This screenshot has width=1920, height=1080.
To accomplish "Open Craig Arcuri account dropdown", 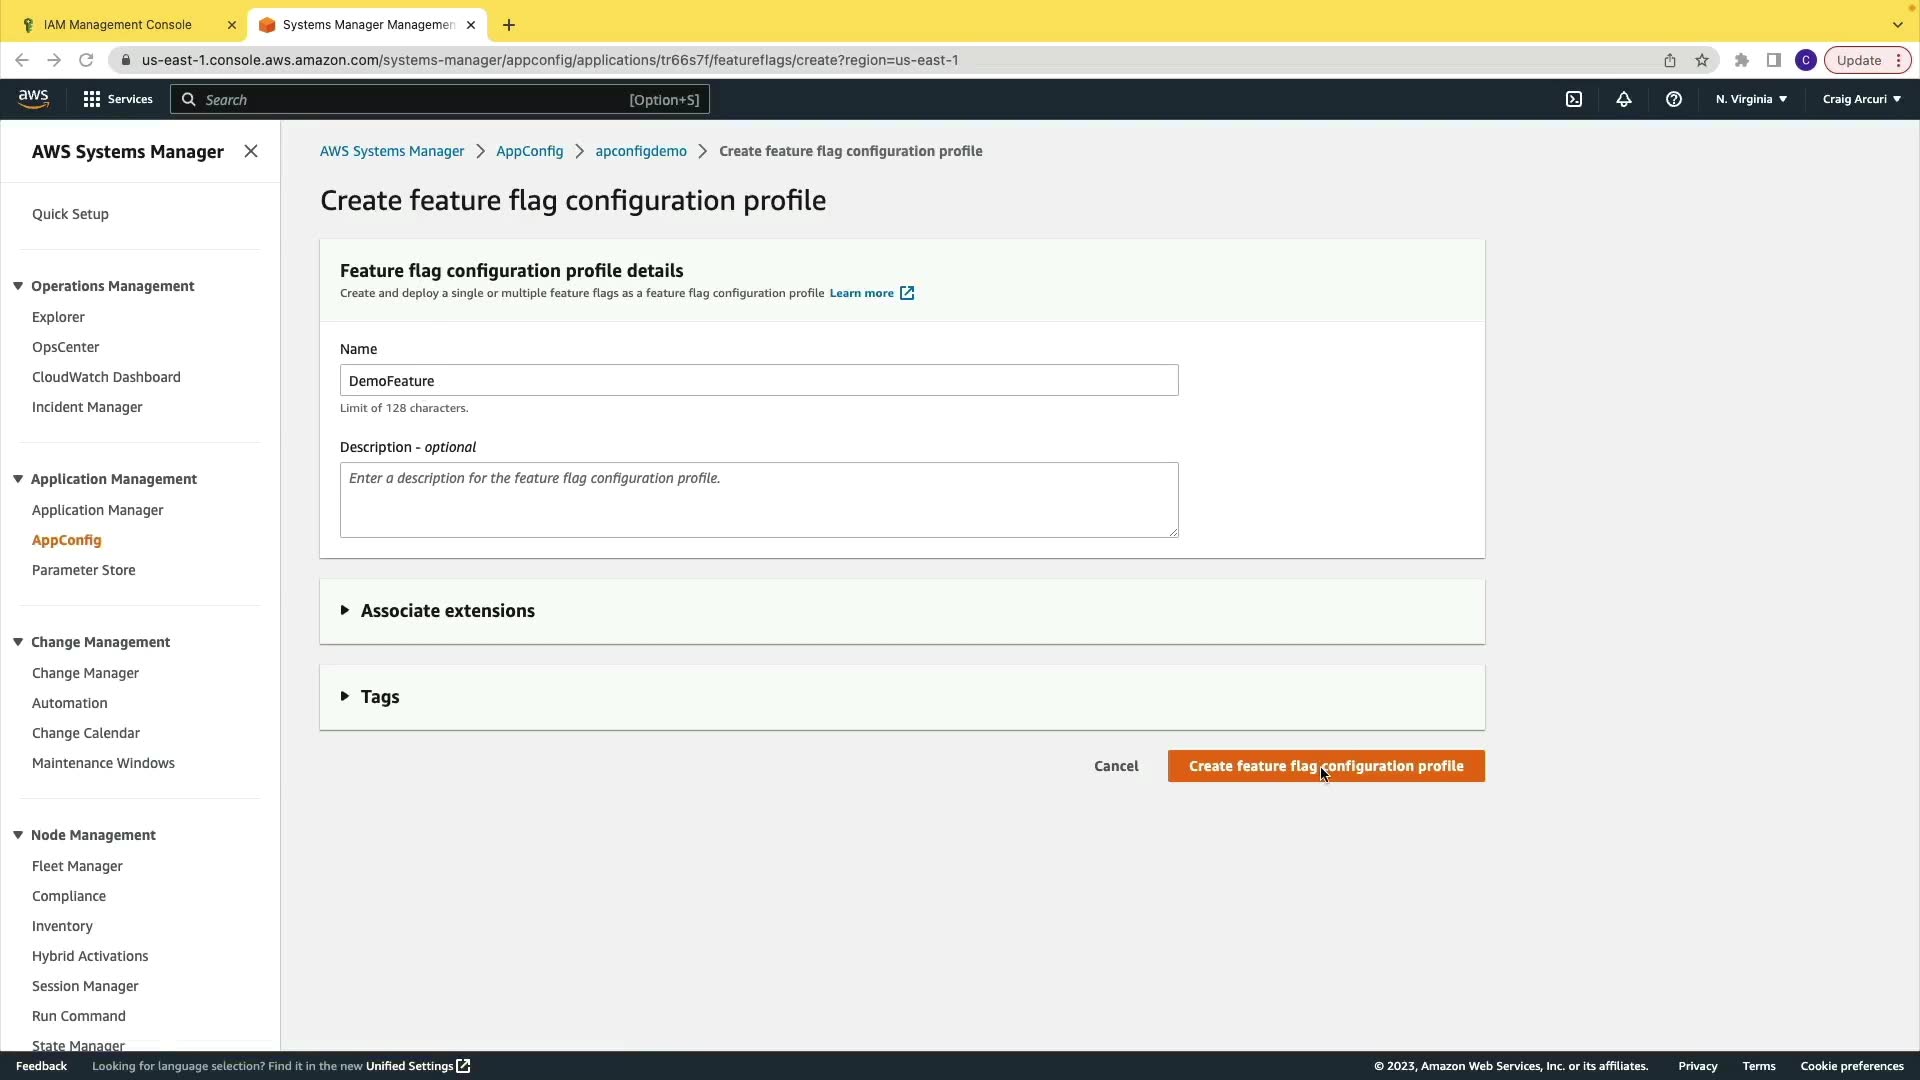I will pos(1861,99).
